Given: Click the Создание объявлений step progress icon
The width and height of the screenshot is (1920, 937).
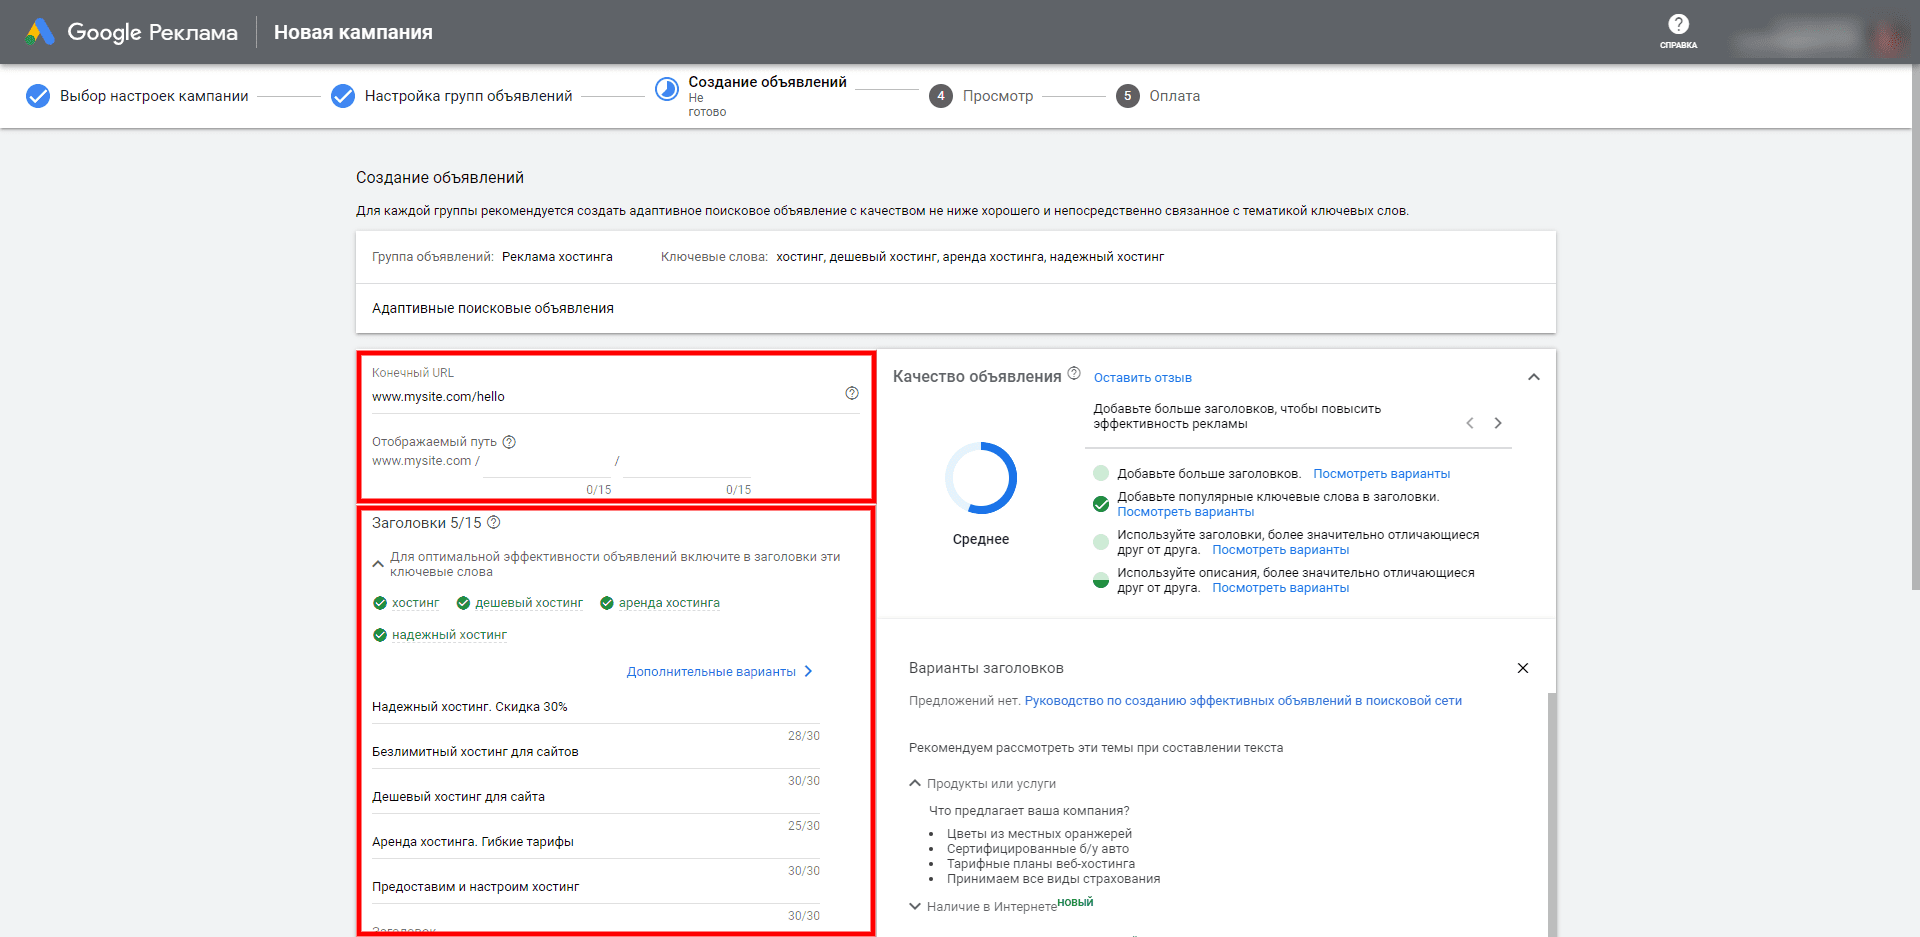Looking at the screenshot, I should (x=667, y=89).
